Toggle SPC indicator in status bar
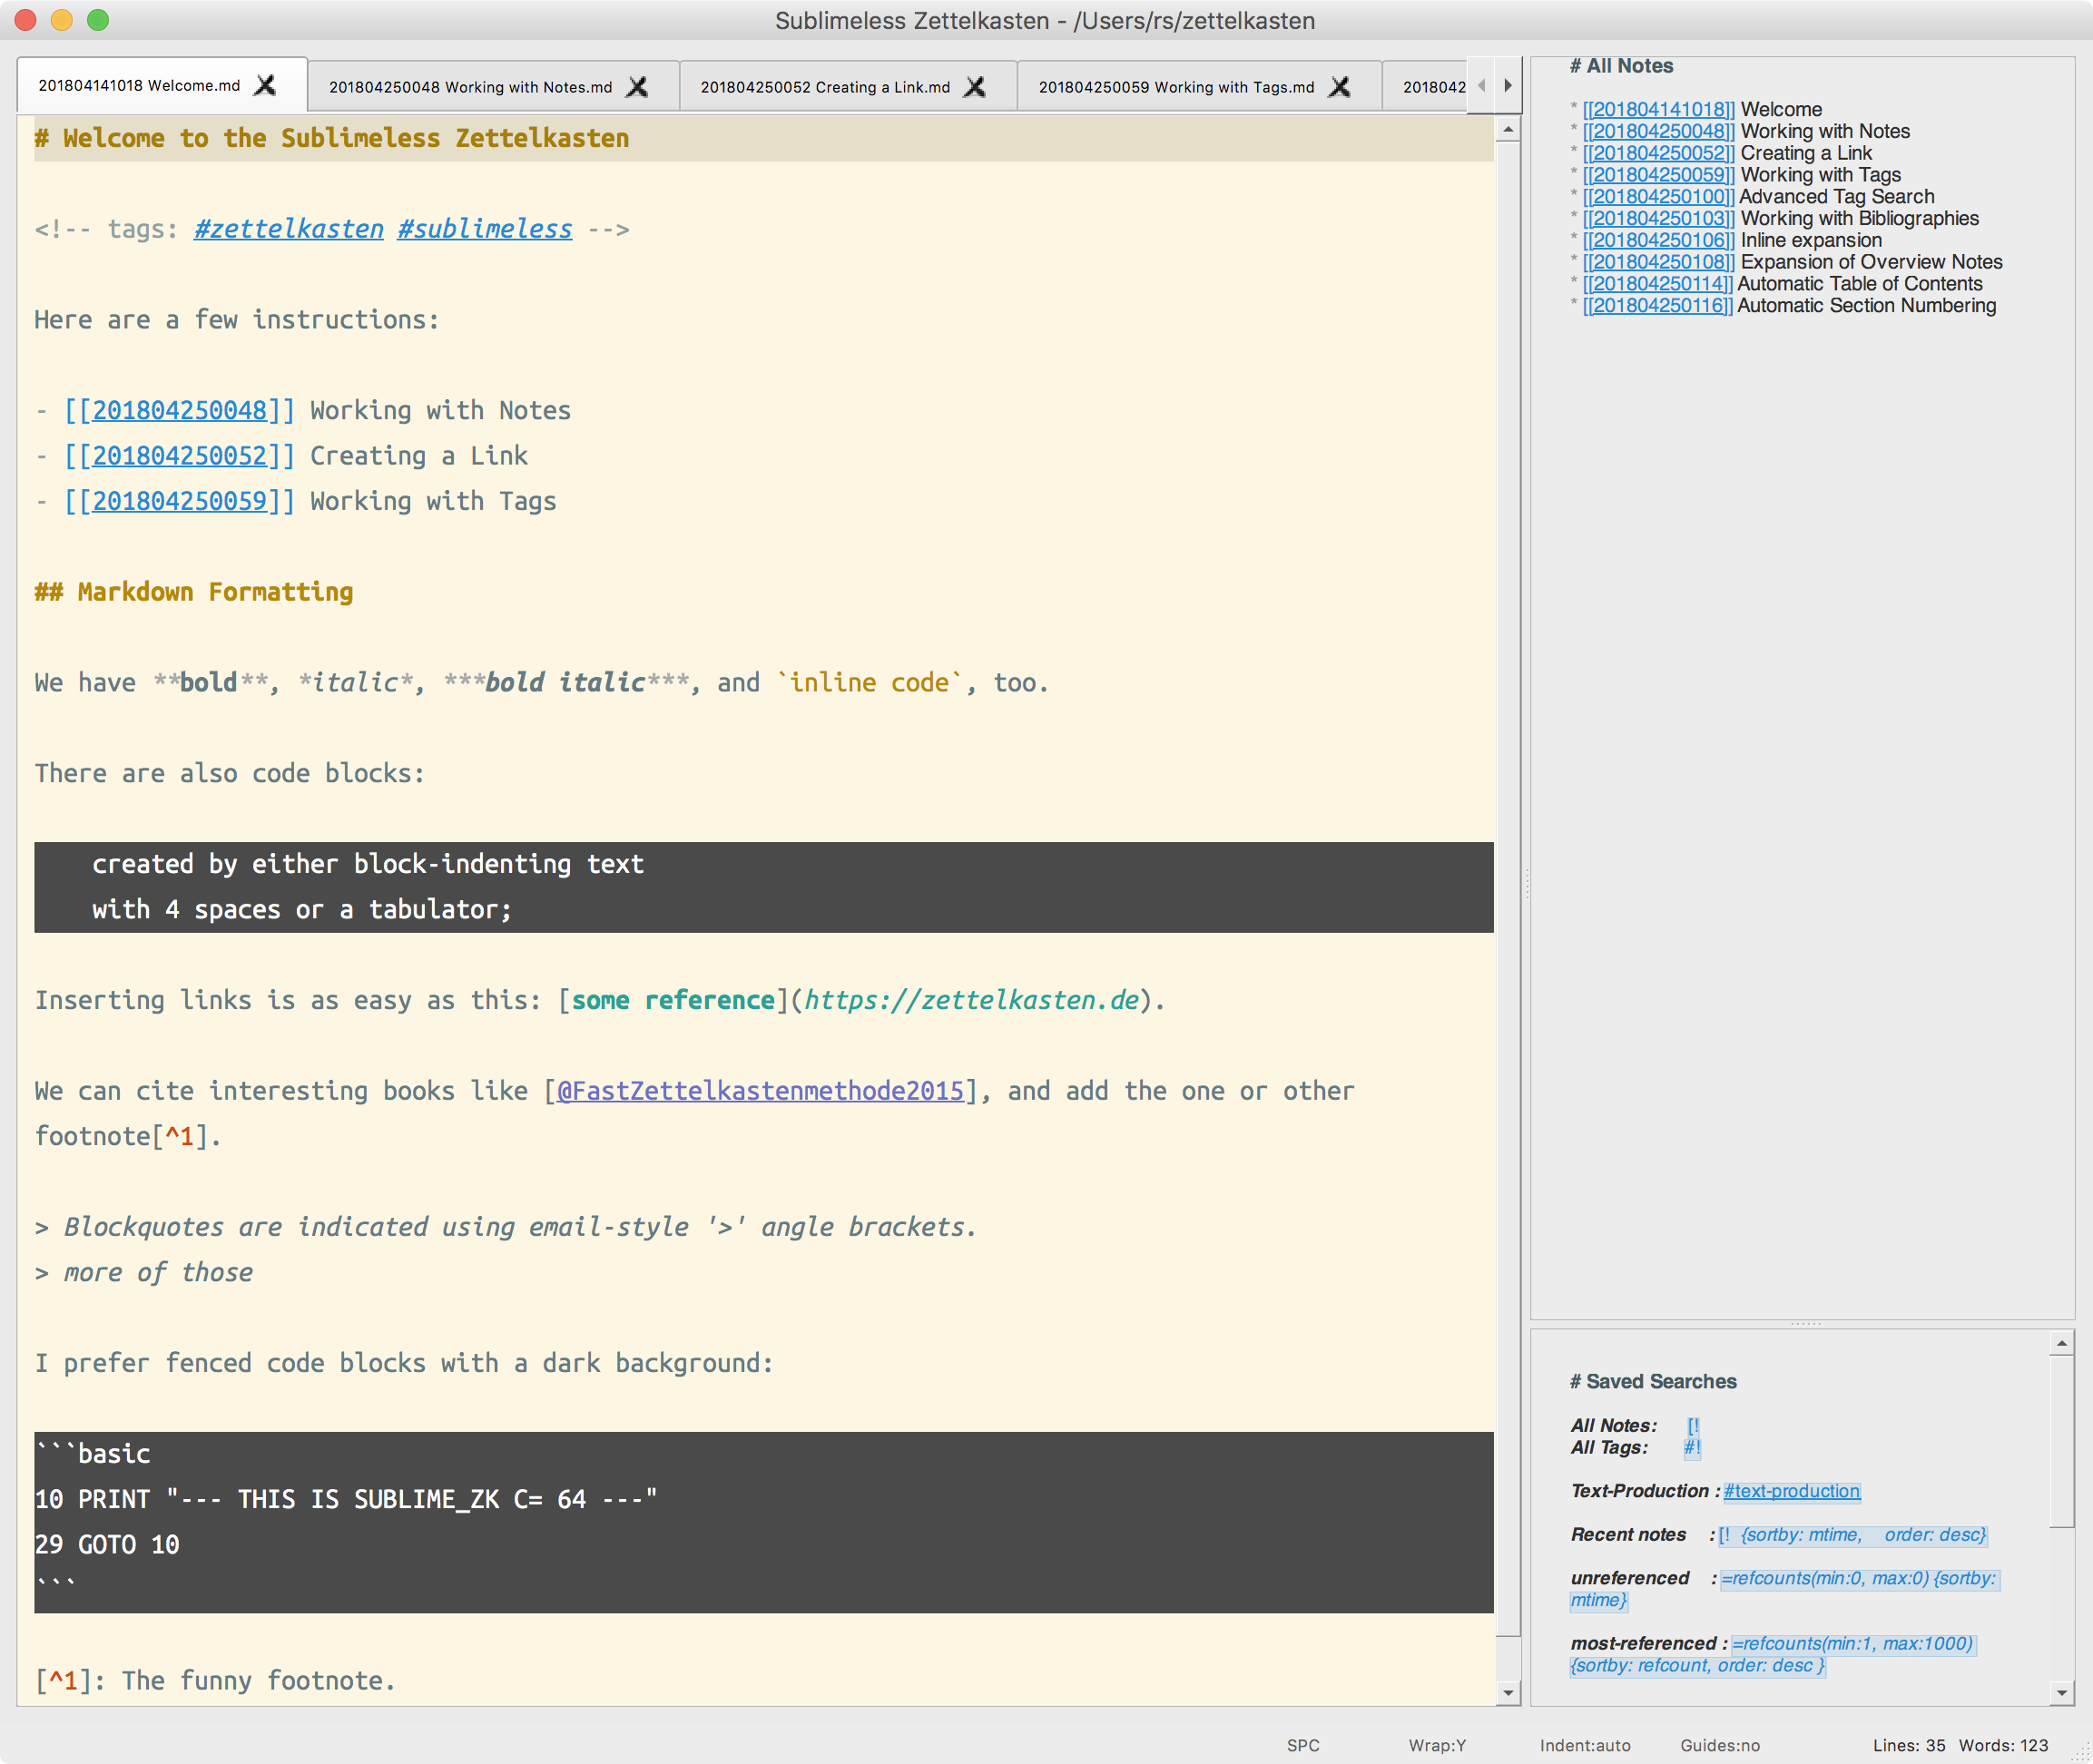 tap(1302, 1745)
